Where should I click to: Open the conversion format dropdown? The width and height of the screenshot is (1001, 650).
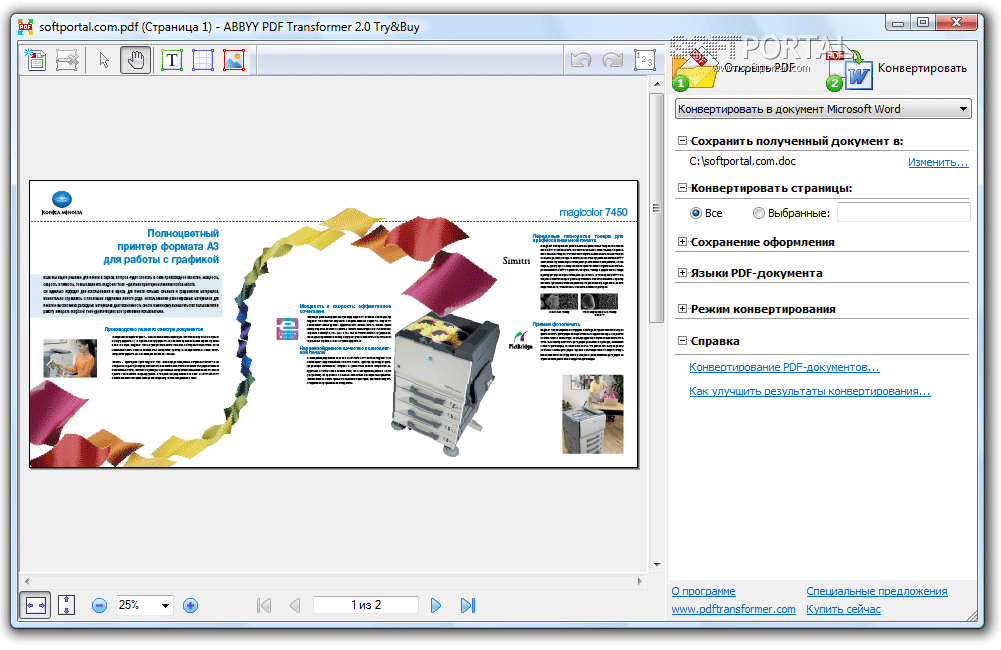click(823, 109)
